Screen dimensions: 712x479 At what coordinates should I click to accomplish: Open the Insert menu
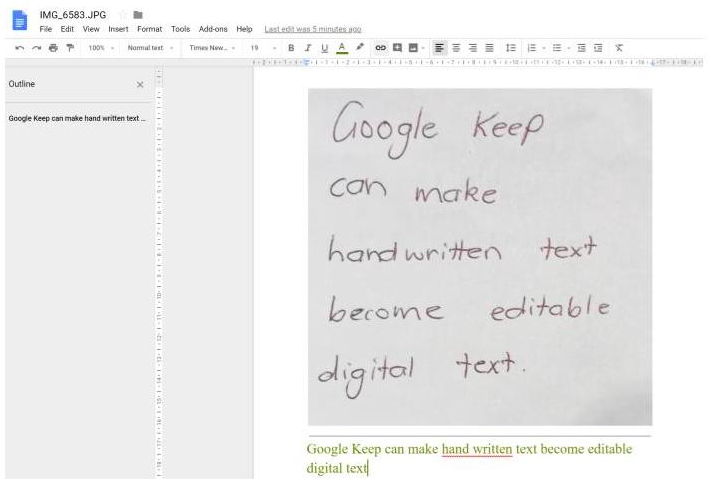pyautogui.click(x=118, y=29)
